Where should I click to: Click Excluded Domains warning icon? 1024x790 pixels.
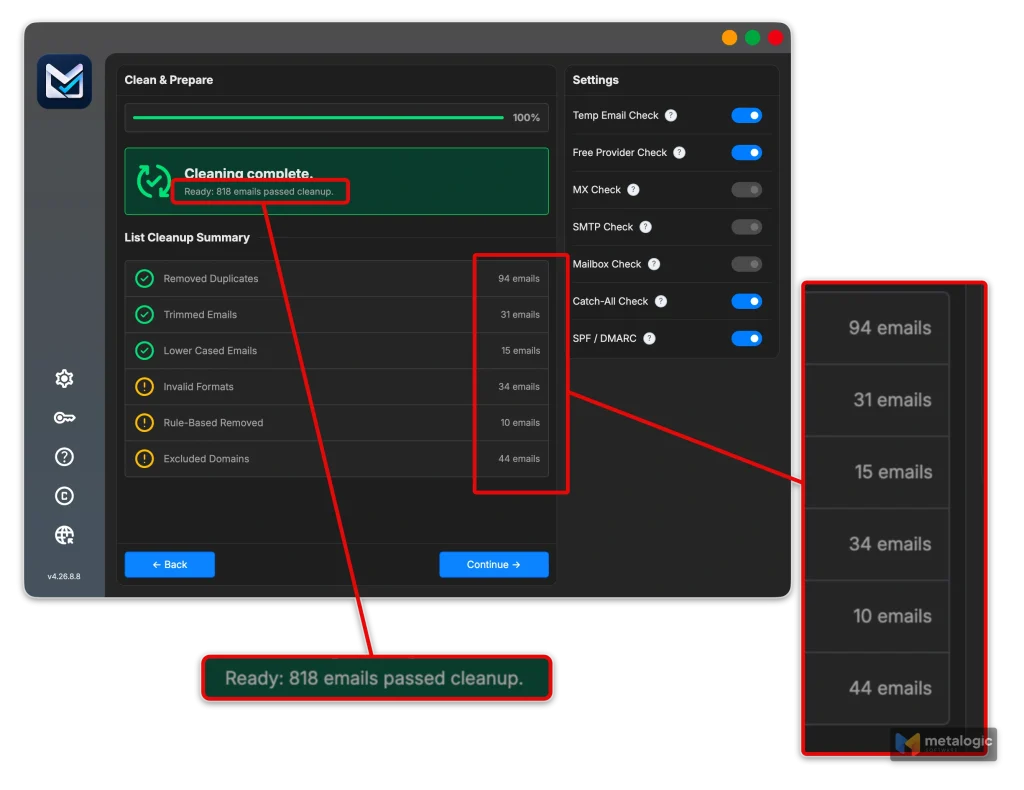click(x=144, y=458)
